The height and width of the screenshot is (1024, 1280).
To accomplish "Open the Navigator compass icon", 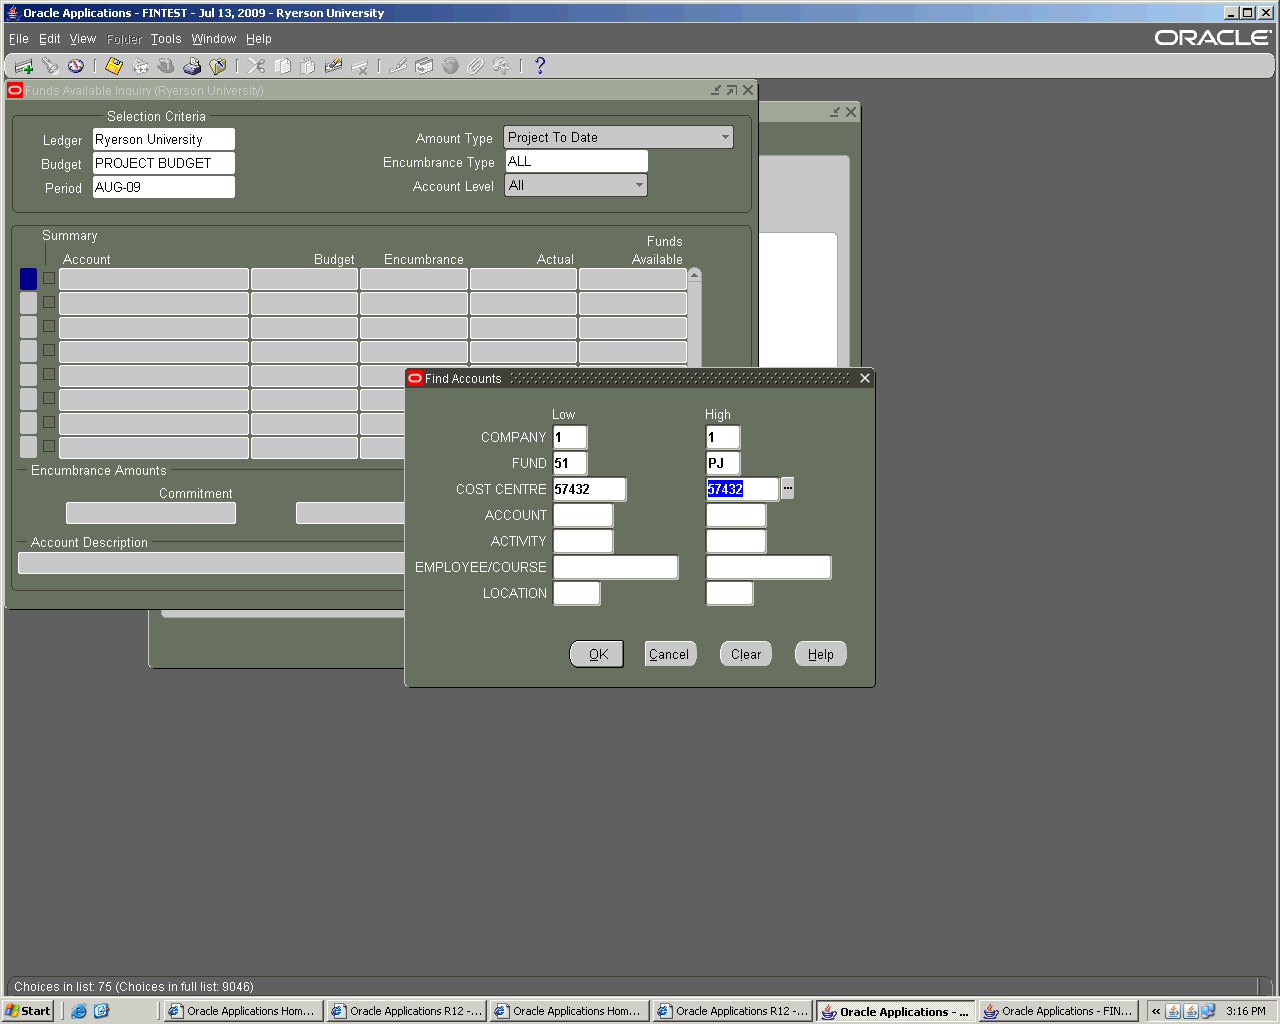I will click(76, 66).
